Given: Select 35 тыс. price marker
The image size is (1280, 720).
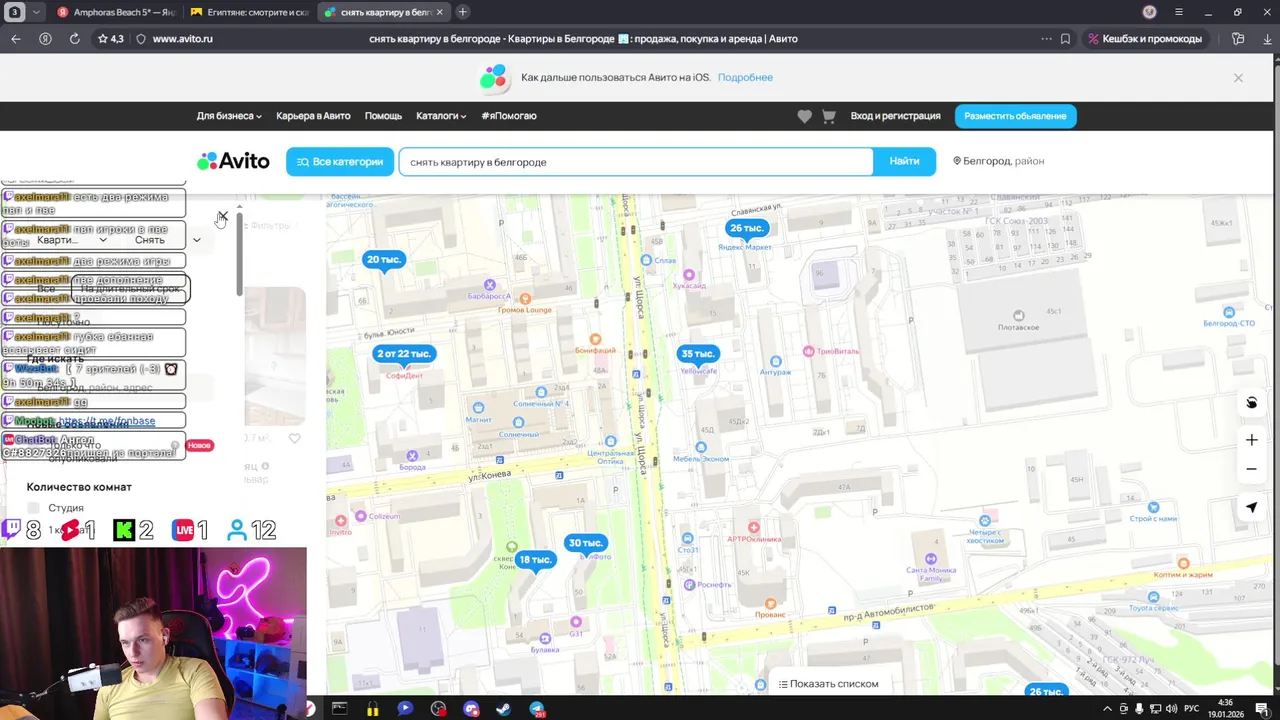Looking at the screenshot, I should click(697, 354).
